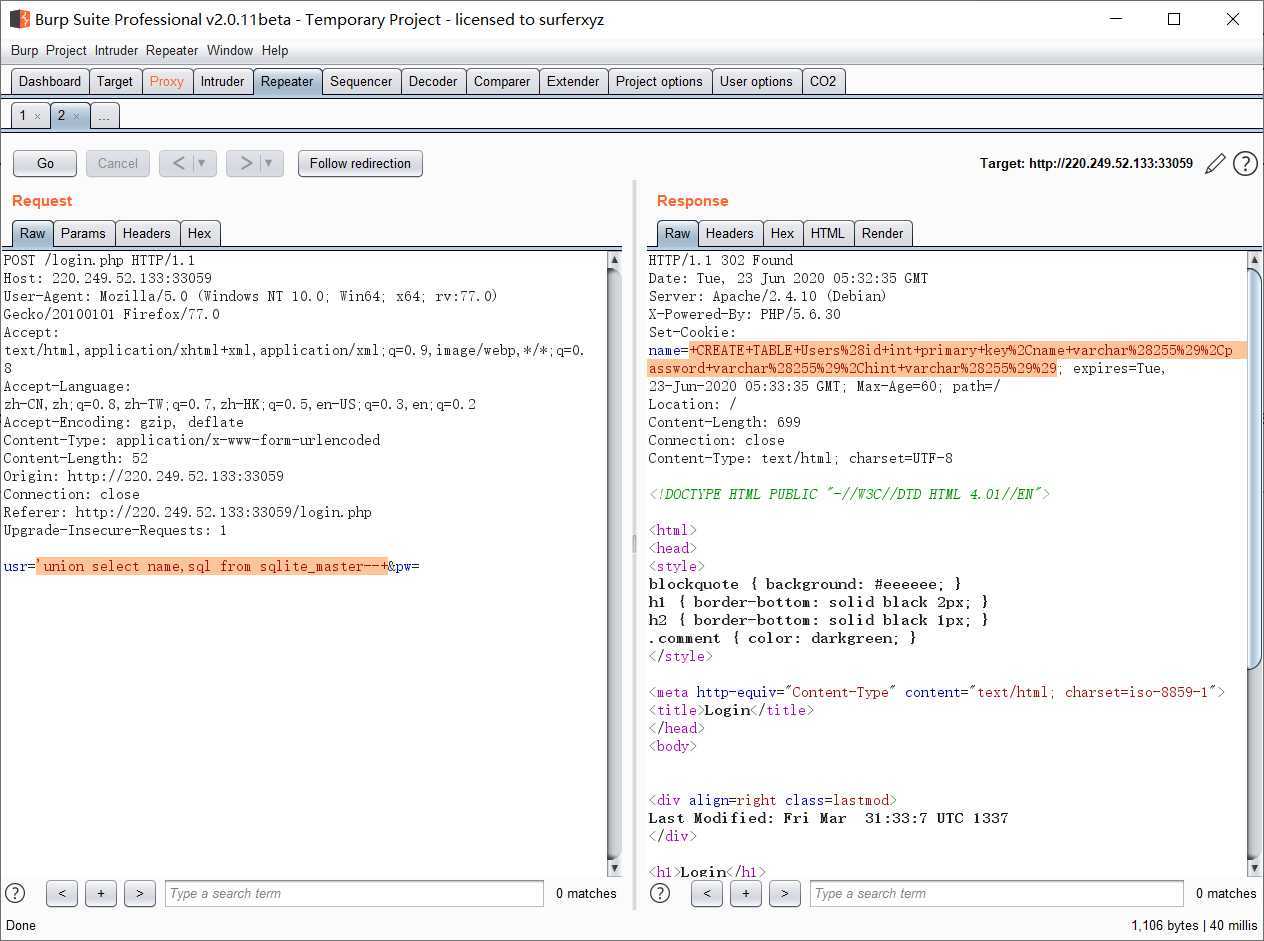Focus the Response search term field
1264x941 pixels.
click(997, 893)
